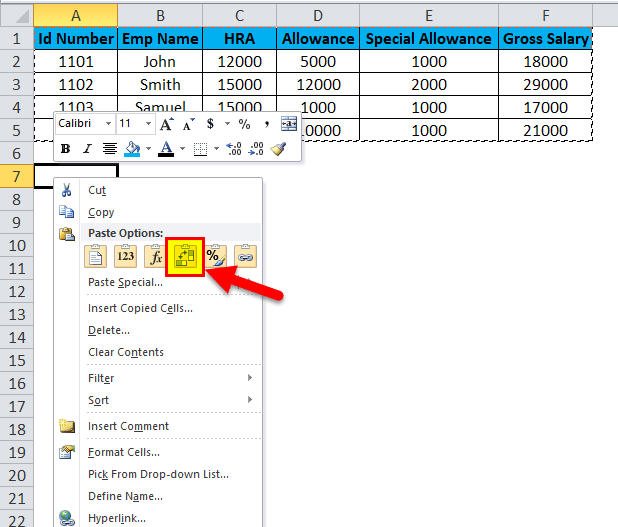Click Decrease Decimal icon

point(256,149)
